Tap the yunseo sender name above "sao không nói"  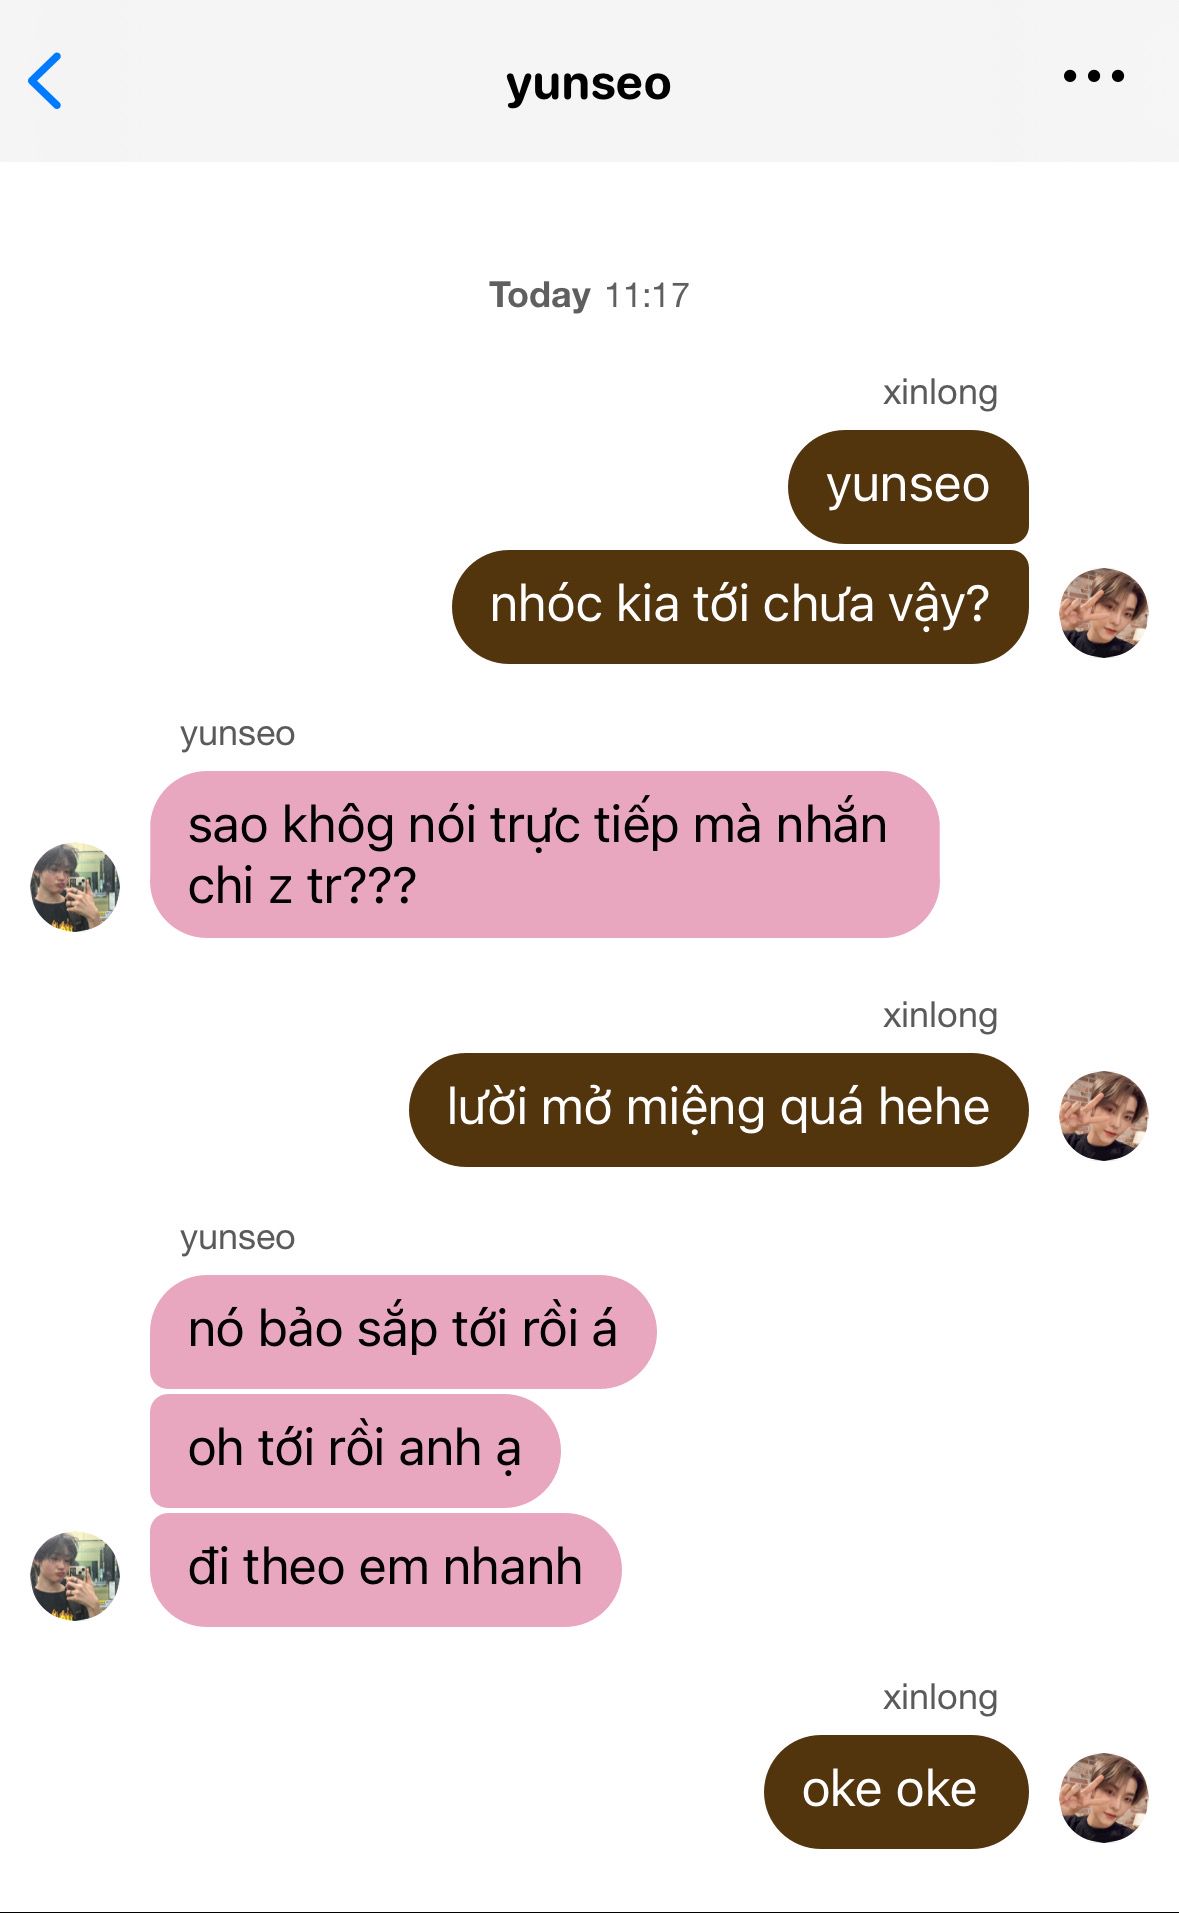coord(238,734)
